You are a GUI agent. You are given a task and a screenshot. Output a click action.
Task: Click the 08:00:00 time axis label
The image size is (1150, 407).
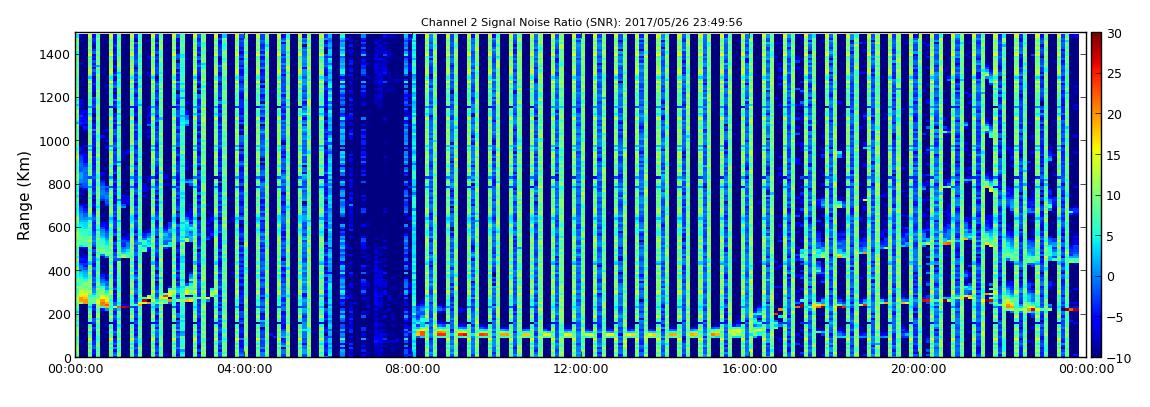coord(412,369)
